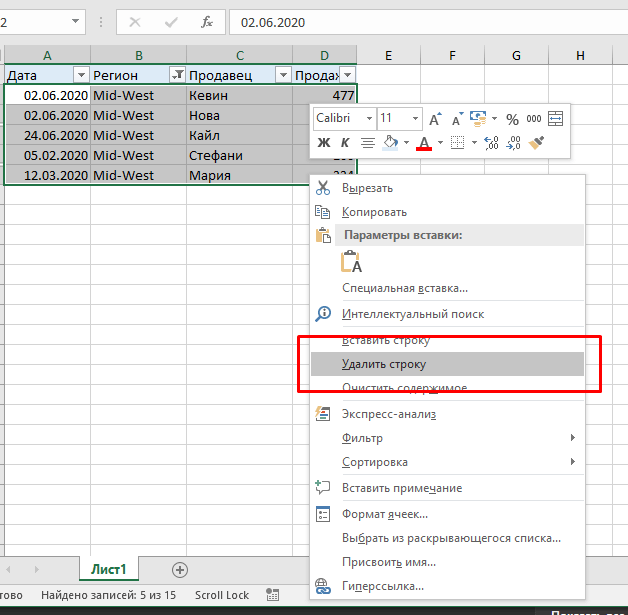Click the center alignment icon

368,143
